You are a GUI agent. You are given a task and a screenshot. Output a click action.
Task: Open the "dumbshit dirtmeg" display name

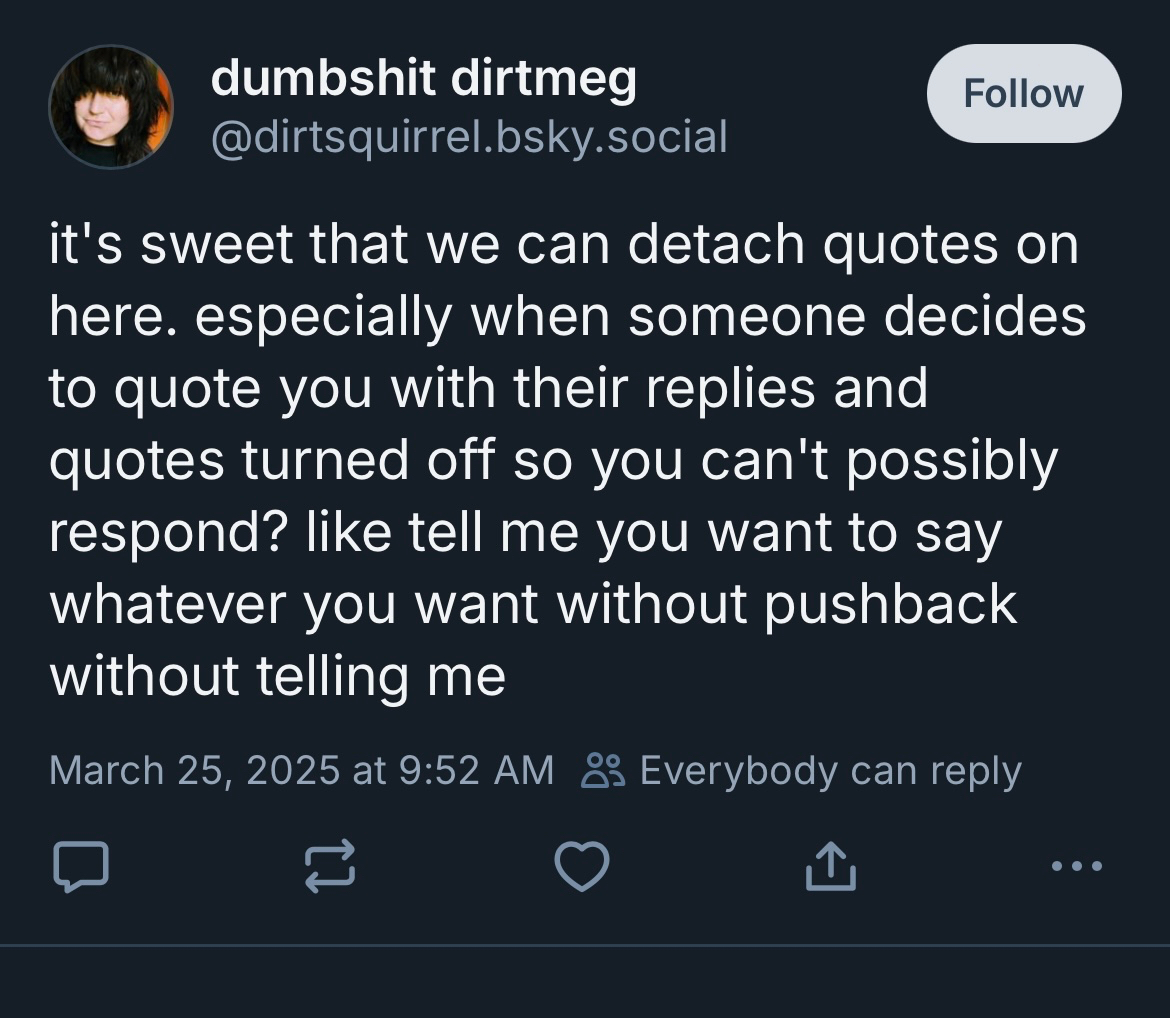click(x=423, y=77)
